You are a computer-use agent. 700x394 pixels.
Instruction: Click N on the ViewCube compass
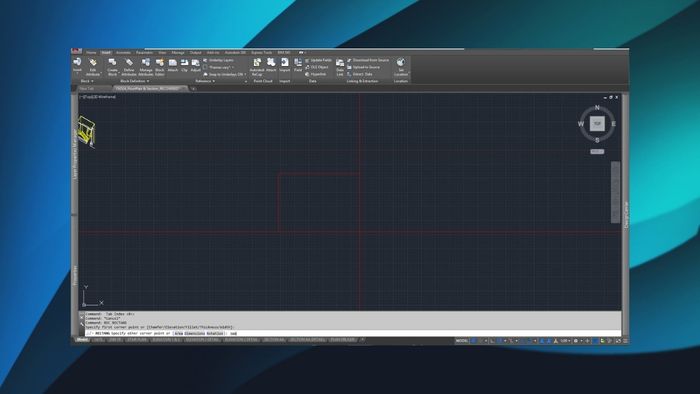597,108
